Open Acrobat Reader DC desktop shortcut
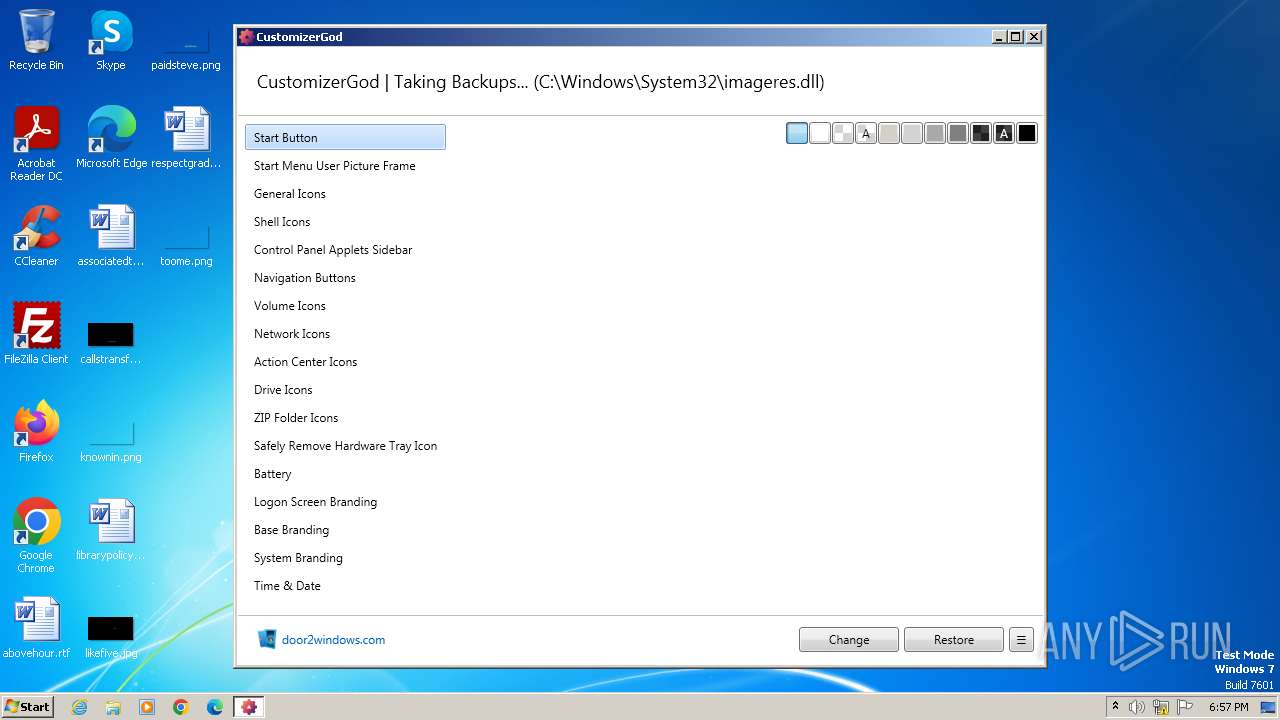Viewport: 1280px width, 720px height. 36,144
